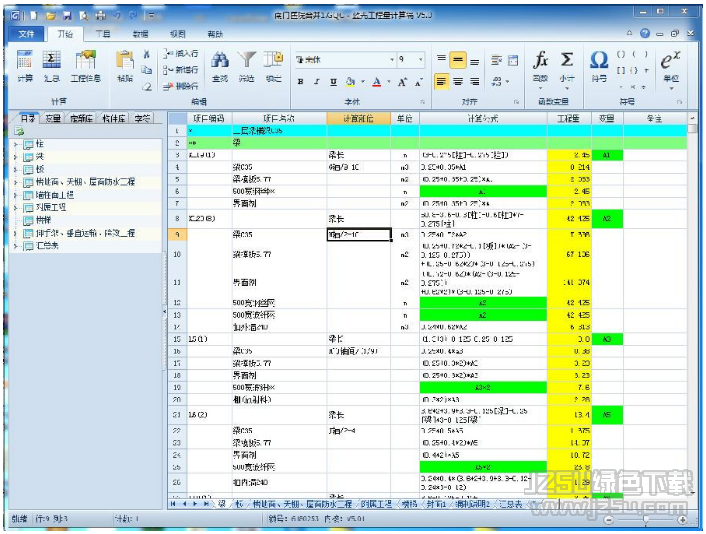Screen dimensions: 706x534
Task: Toggle bold formatting button
Action: (x=301, y=82)
